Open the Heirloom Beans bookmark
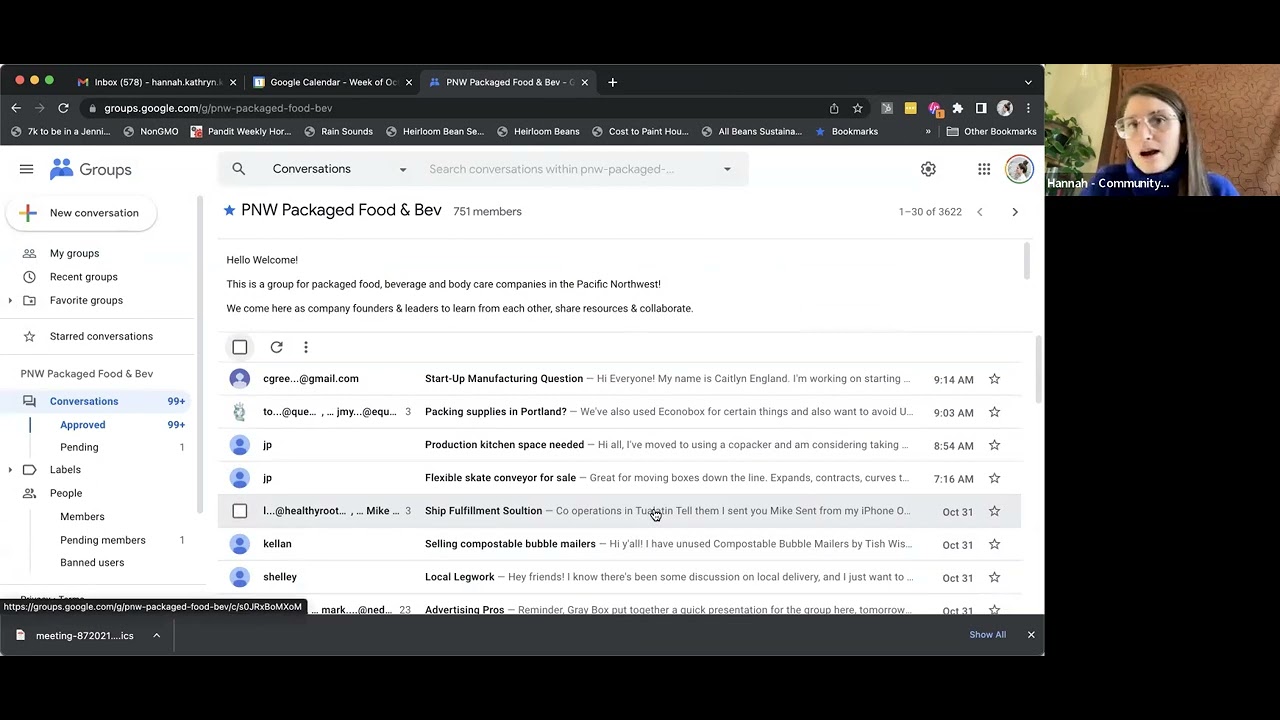The image size is (1280, 720). (x=538, y=131)
